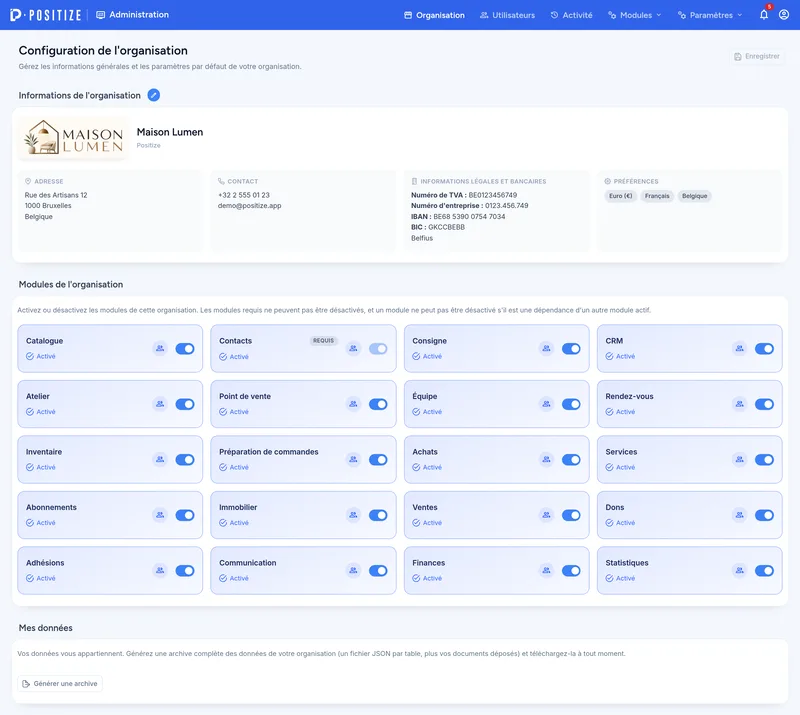800x715 pixels.
Task: Disable the Rendez-vous module
Action: tap(764, 404)
